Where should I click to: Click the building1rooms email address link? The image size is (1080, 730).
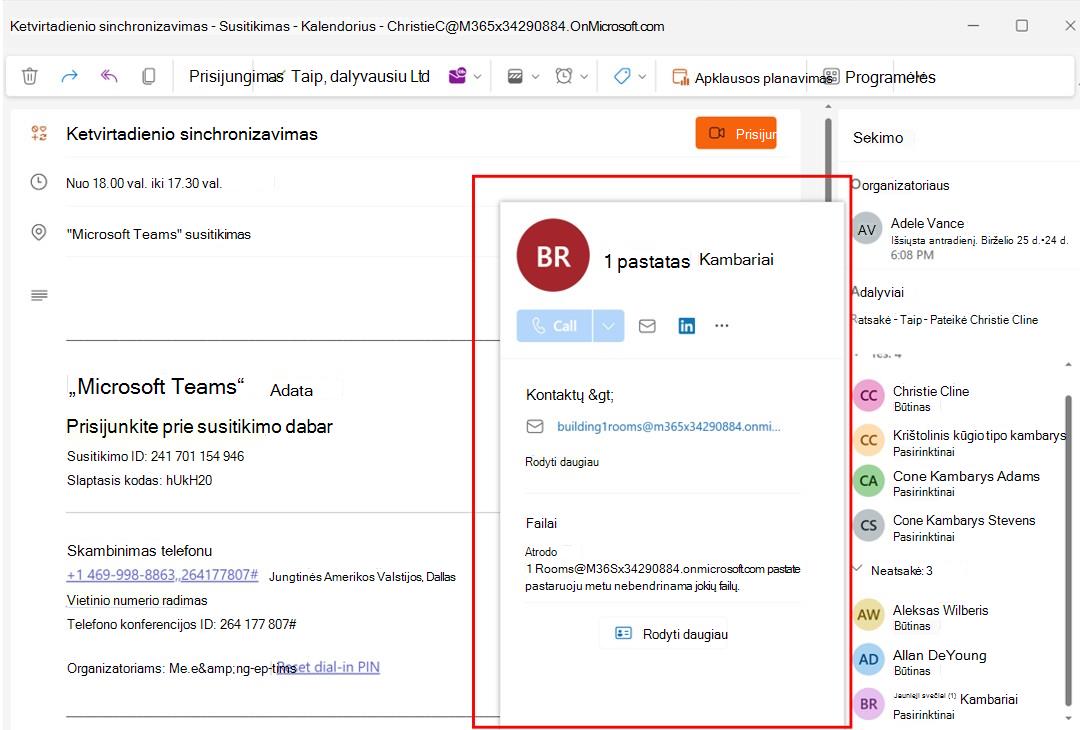click(x=669, y=426)
